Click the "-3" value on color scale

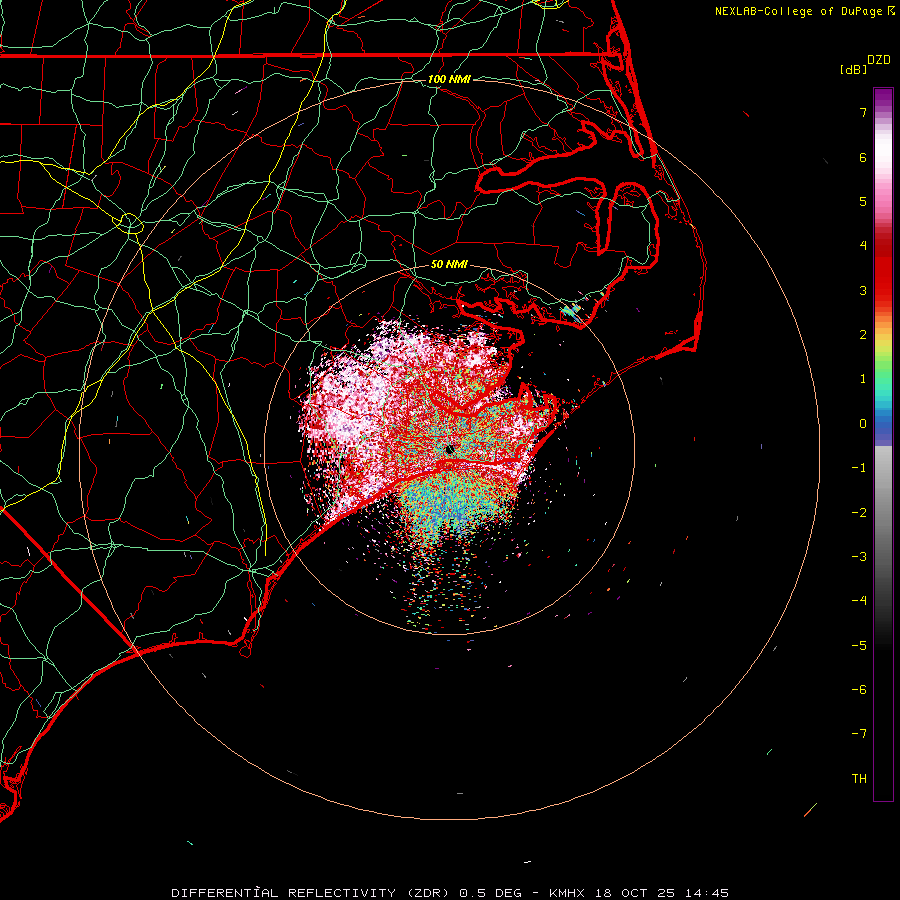tap(859, 557)
